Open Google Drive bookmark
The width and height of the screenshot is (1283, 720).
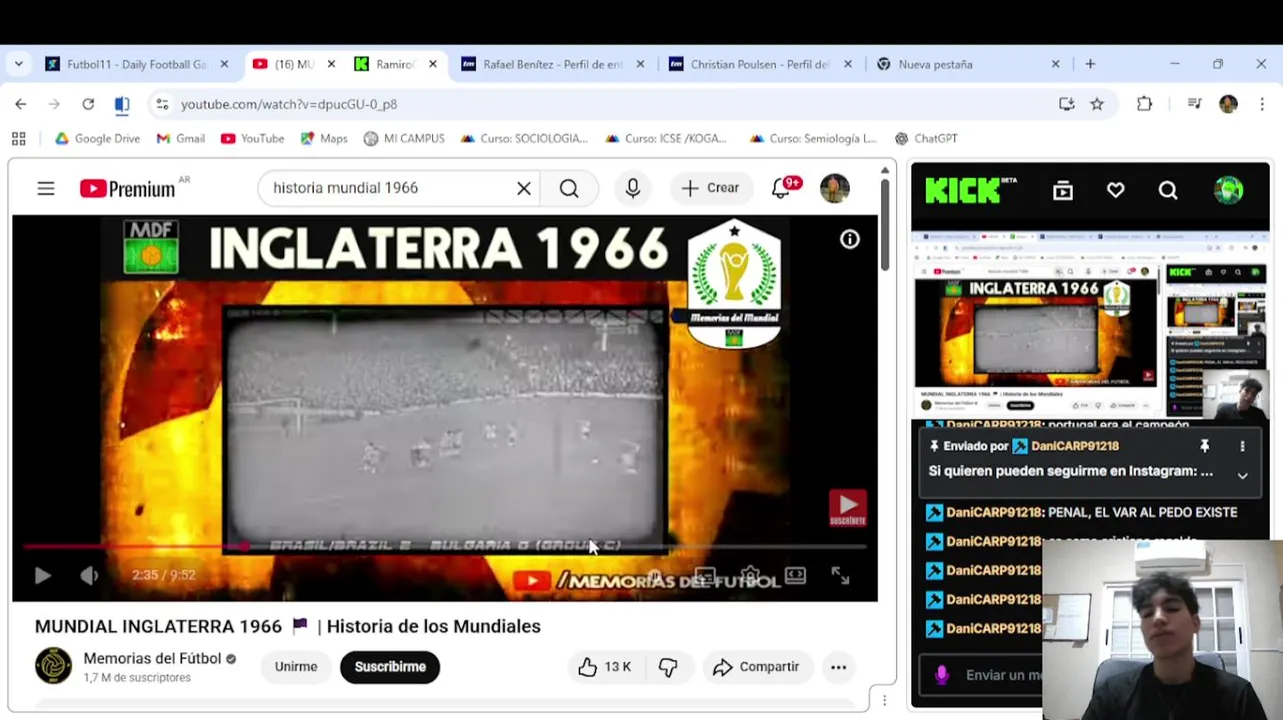point(97,139)
